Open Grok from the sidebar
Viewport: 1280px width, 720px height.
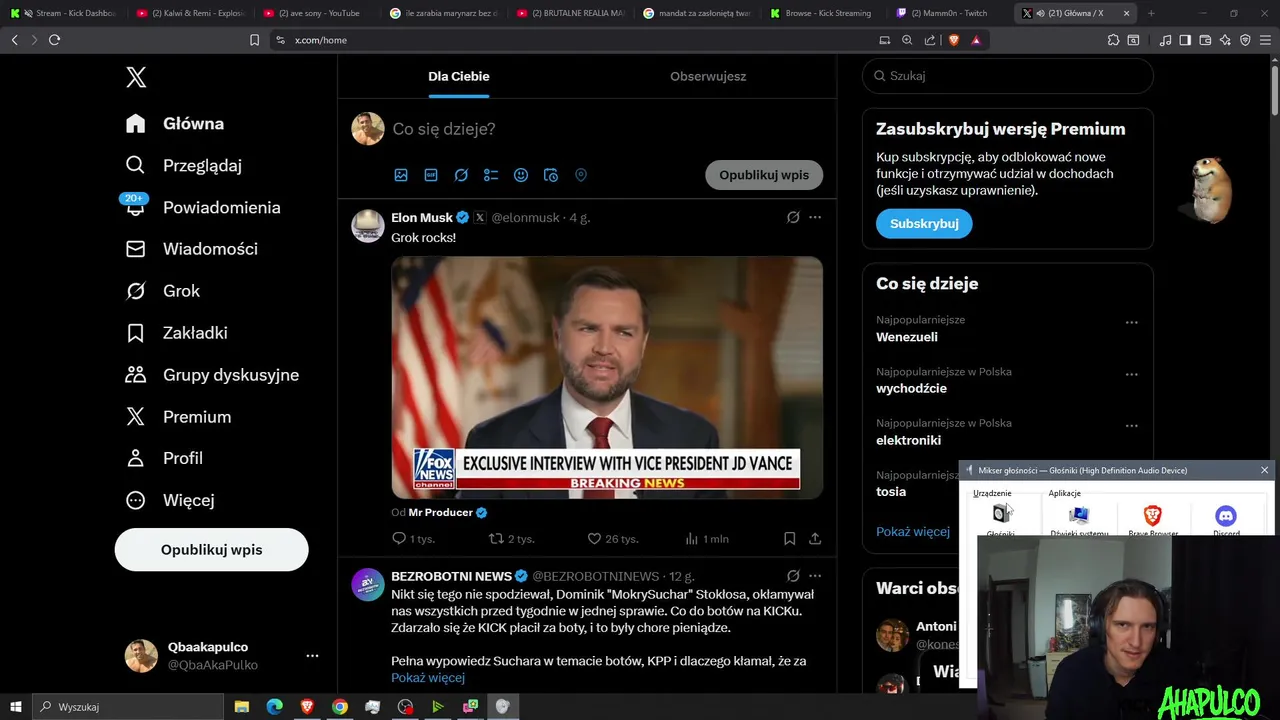163,291
